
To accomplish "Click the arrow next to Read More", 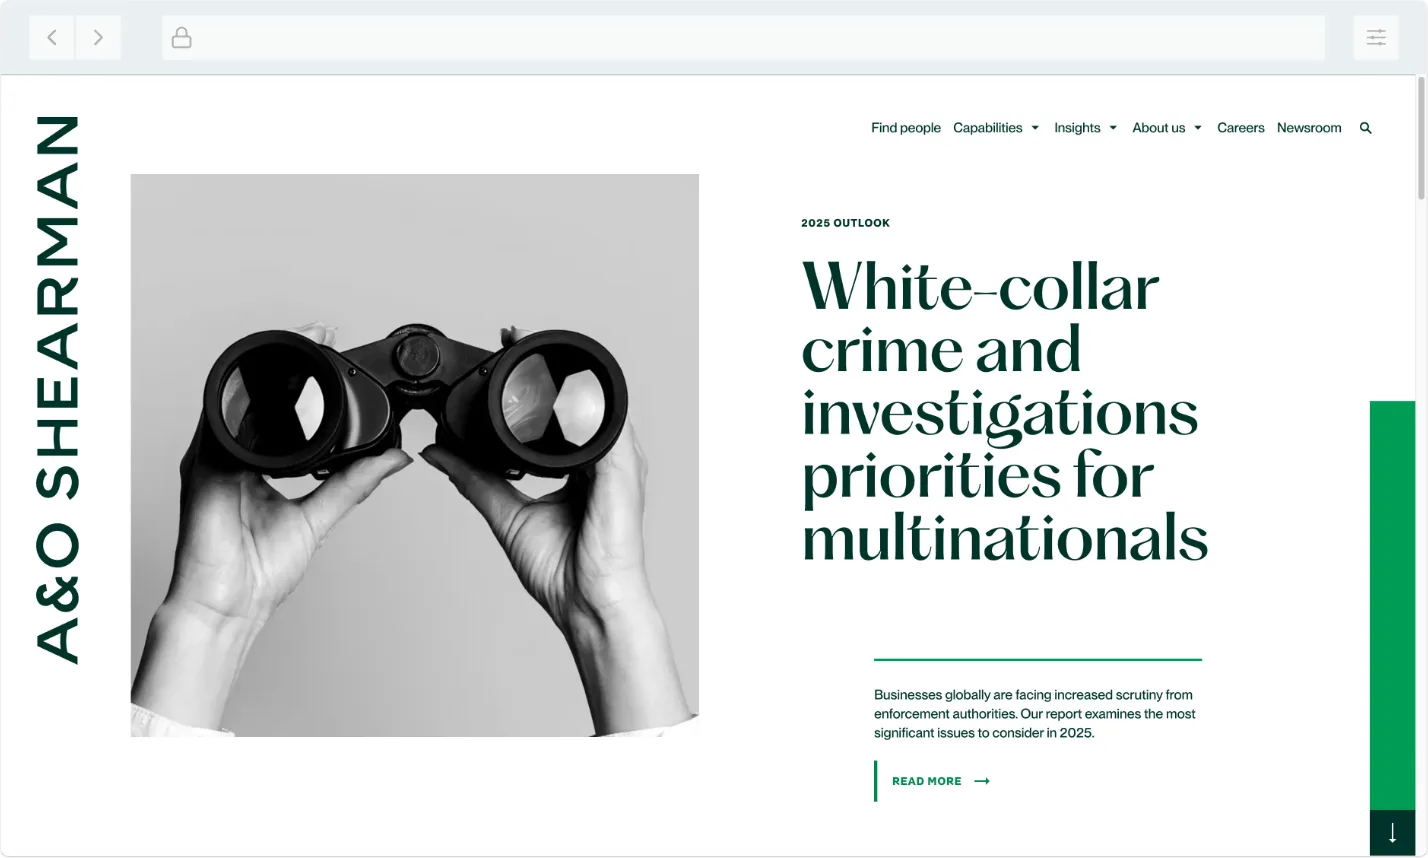I will coord(982,781).
